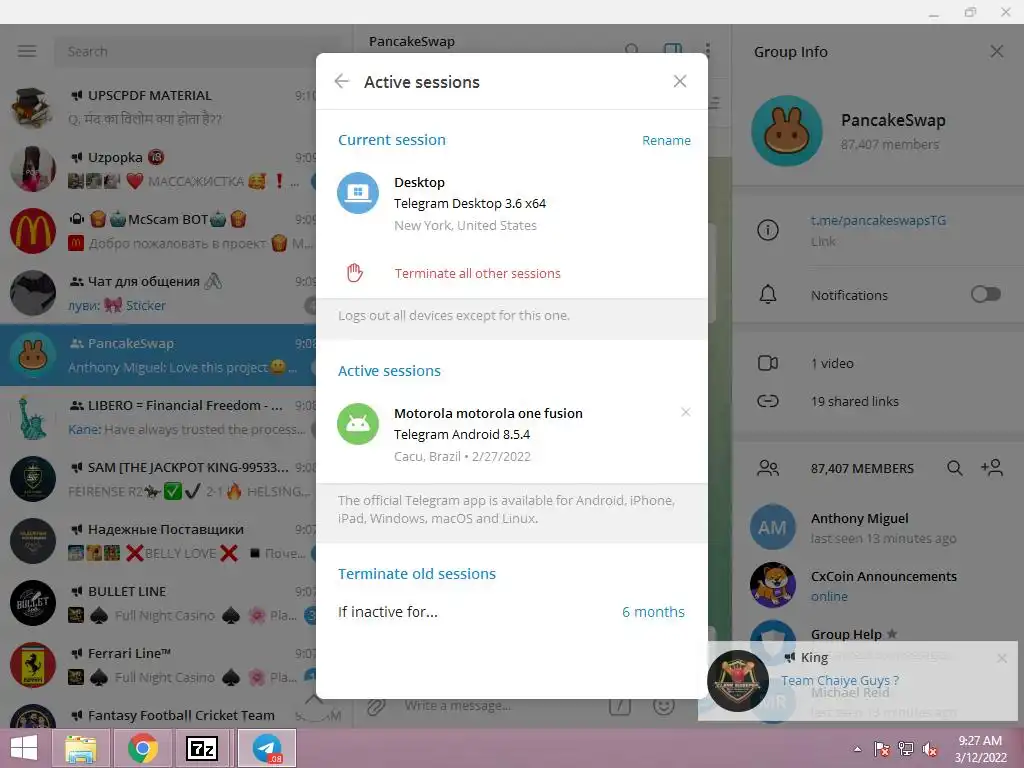Screen dimensions: 1024x768
Task: Open the Windows Start button
Action: point(24,748)
